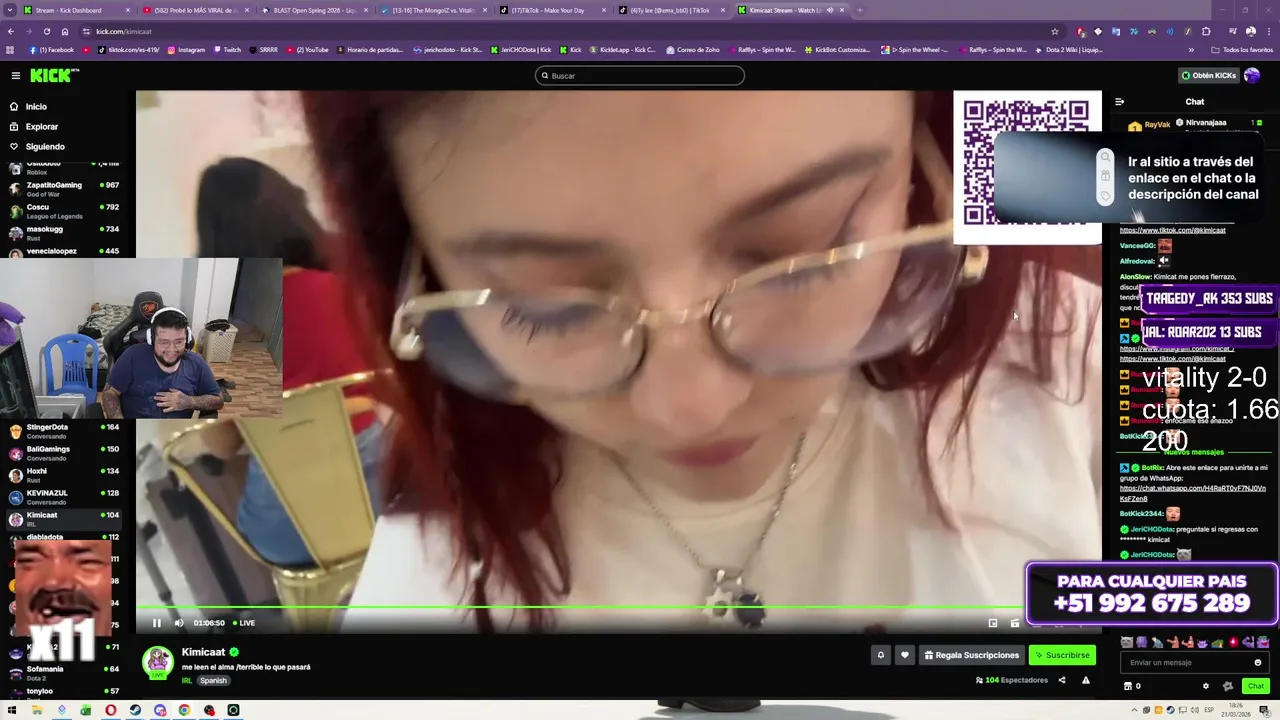
Task: Report the stream with the warning icon
Action: pyautogui.click(x=1085, y=680)
